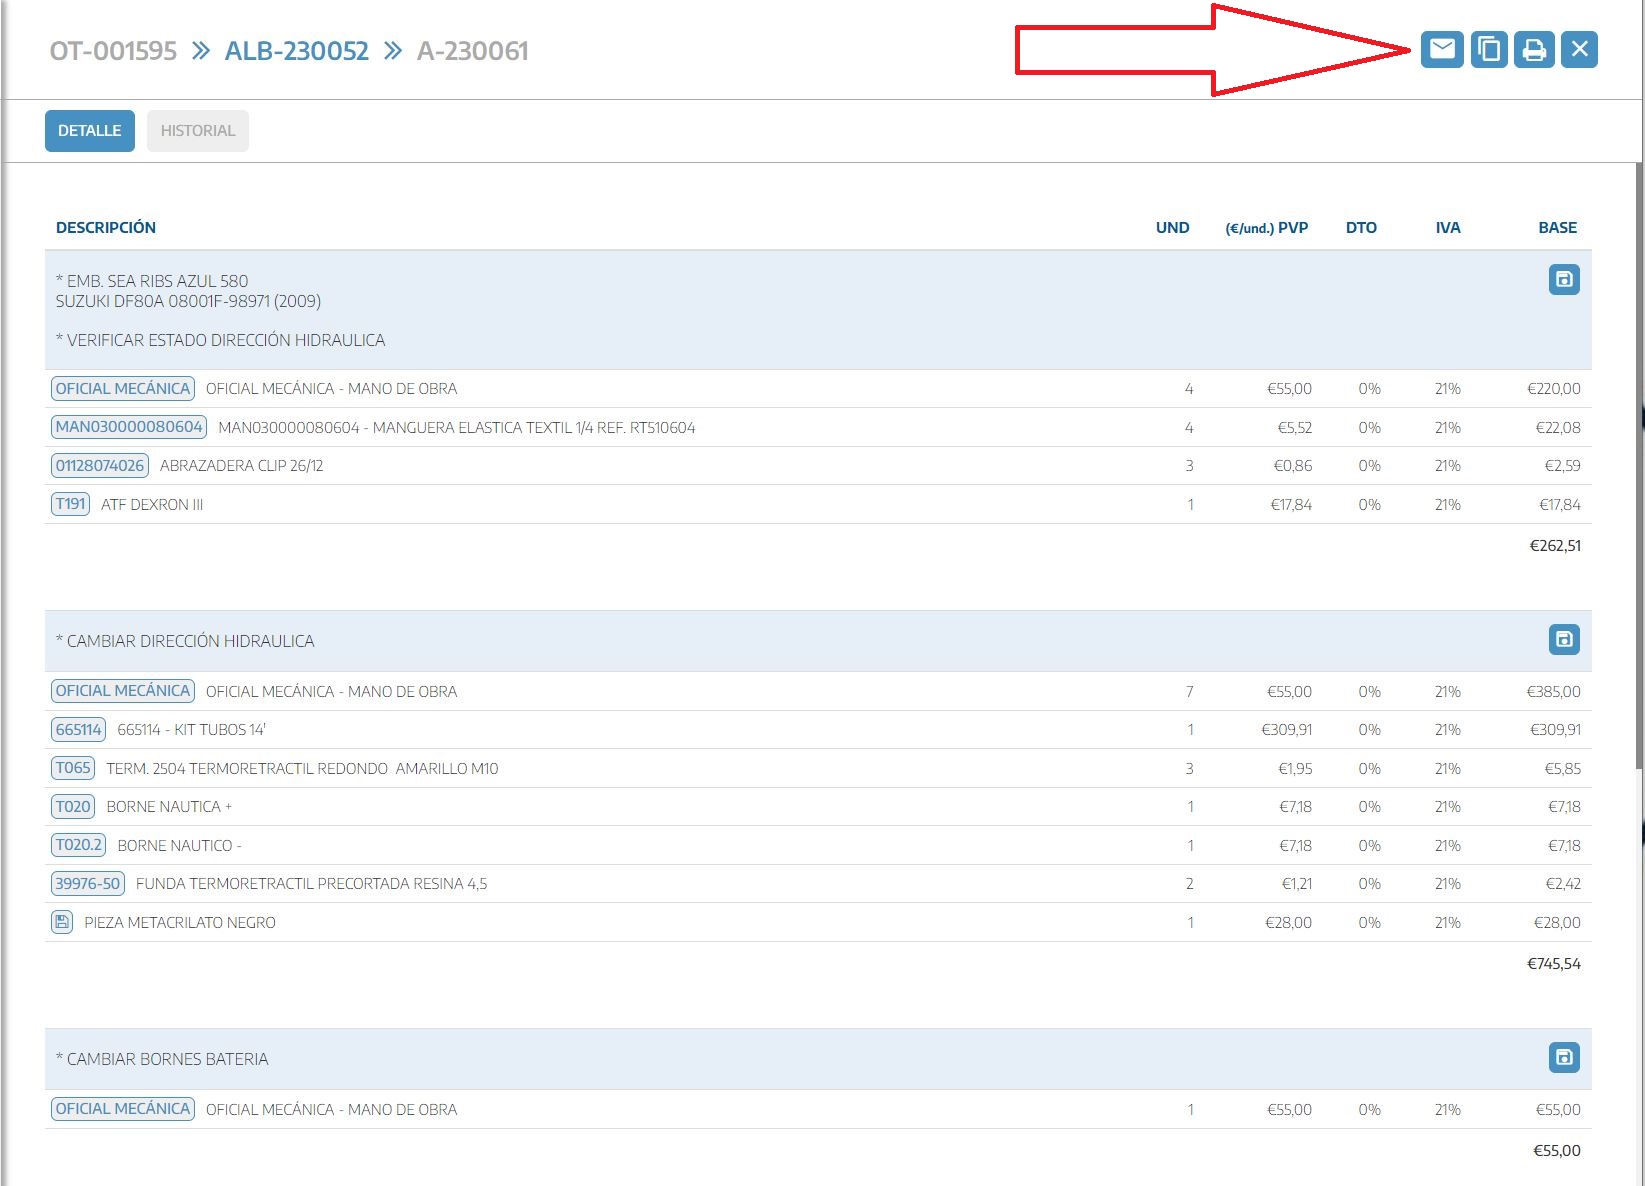Click save icon in CAMBIAR BORNES BATERIA section
The height and width of the screenshot is (1186, 1645).
(1563, 1057)
